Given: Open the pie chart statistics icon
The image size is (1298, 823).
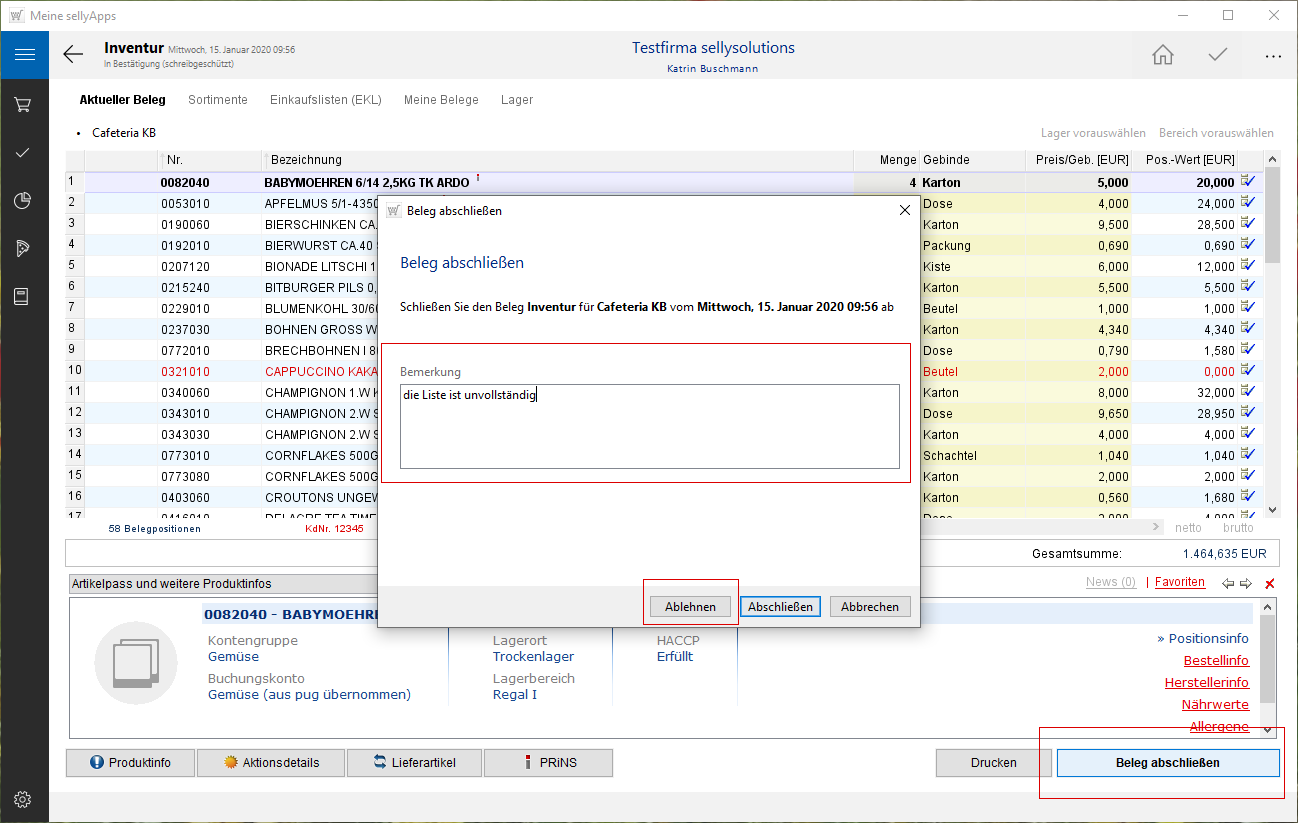Looking at the screenshot, I should [x=24, y=200].
